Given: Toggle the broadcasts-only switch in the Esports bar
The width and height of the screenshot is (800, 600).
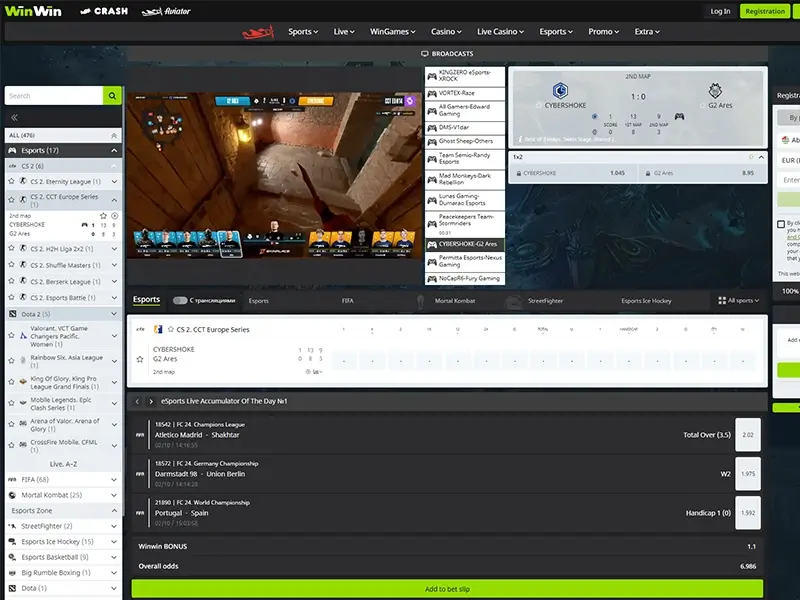Looking at the screenshot, I should [180, 301].
